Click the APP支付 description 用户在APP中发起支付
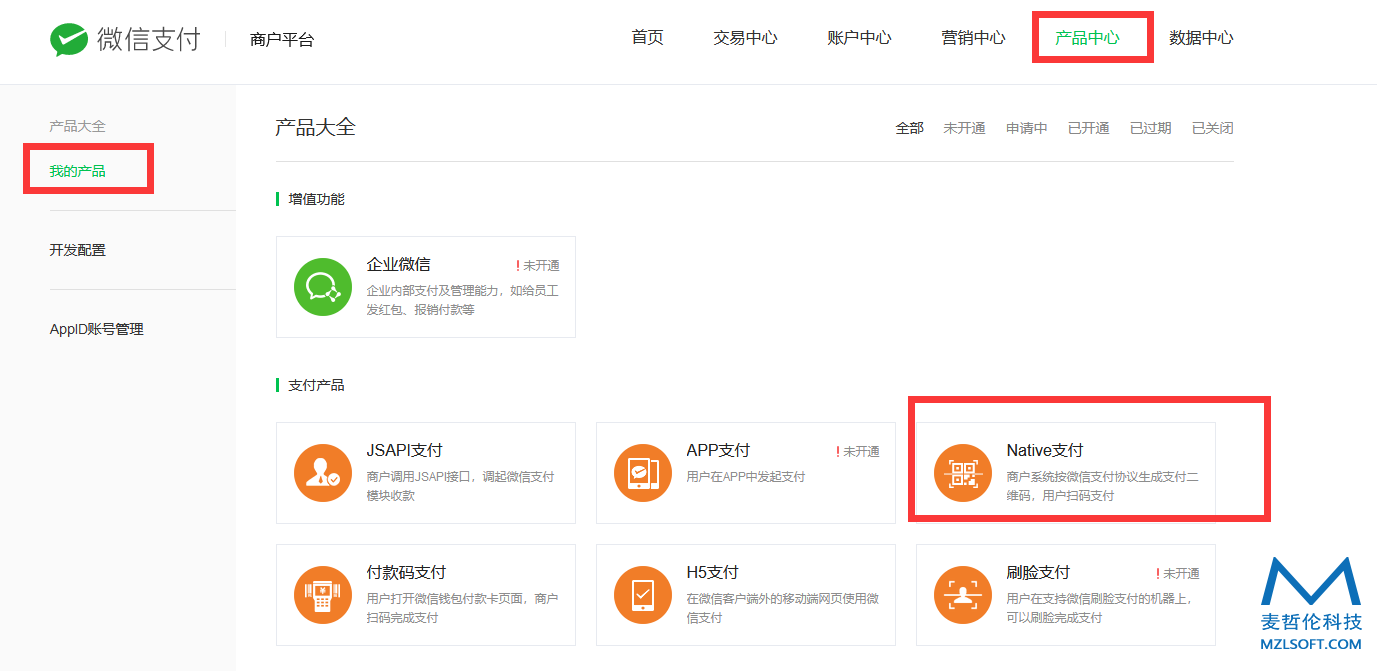The image size is (1377, 671). (746, 477)
